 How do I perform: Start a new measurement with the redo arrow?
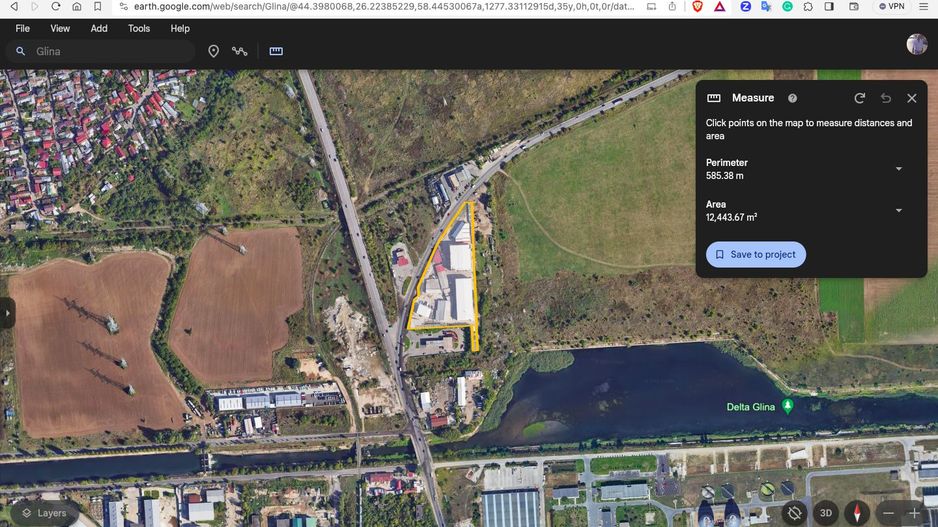tap(860, 98)
